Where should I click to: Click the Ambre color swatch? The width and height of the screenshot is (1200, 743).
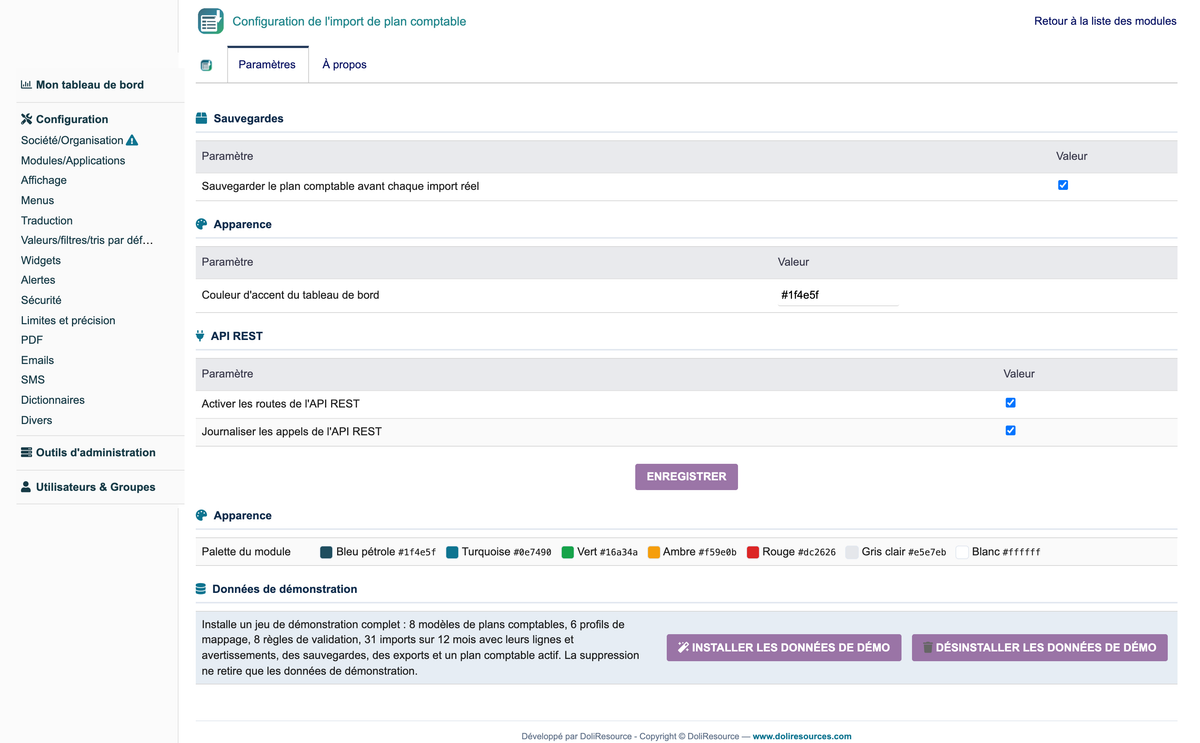tap(654, 552)
